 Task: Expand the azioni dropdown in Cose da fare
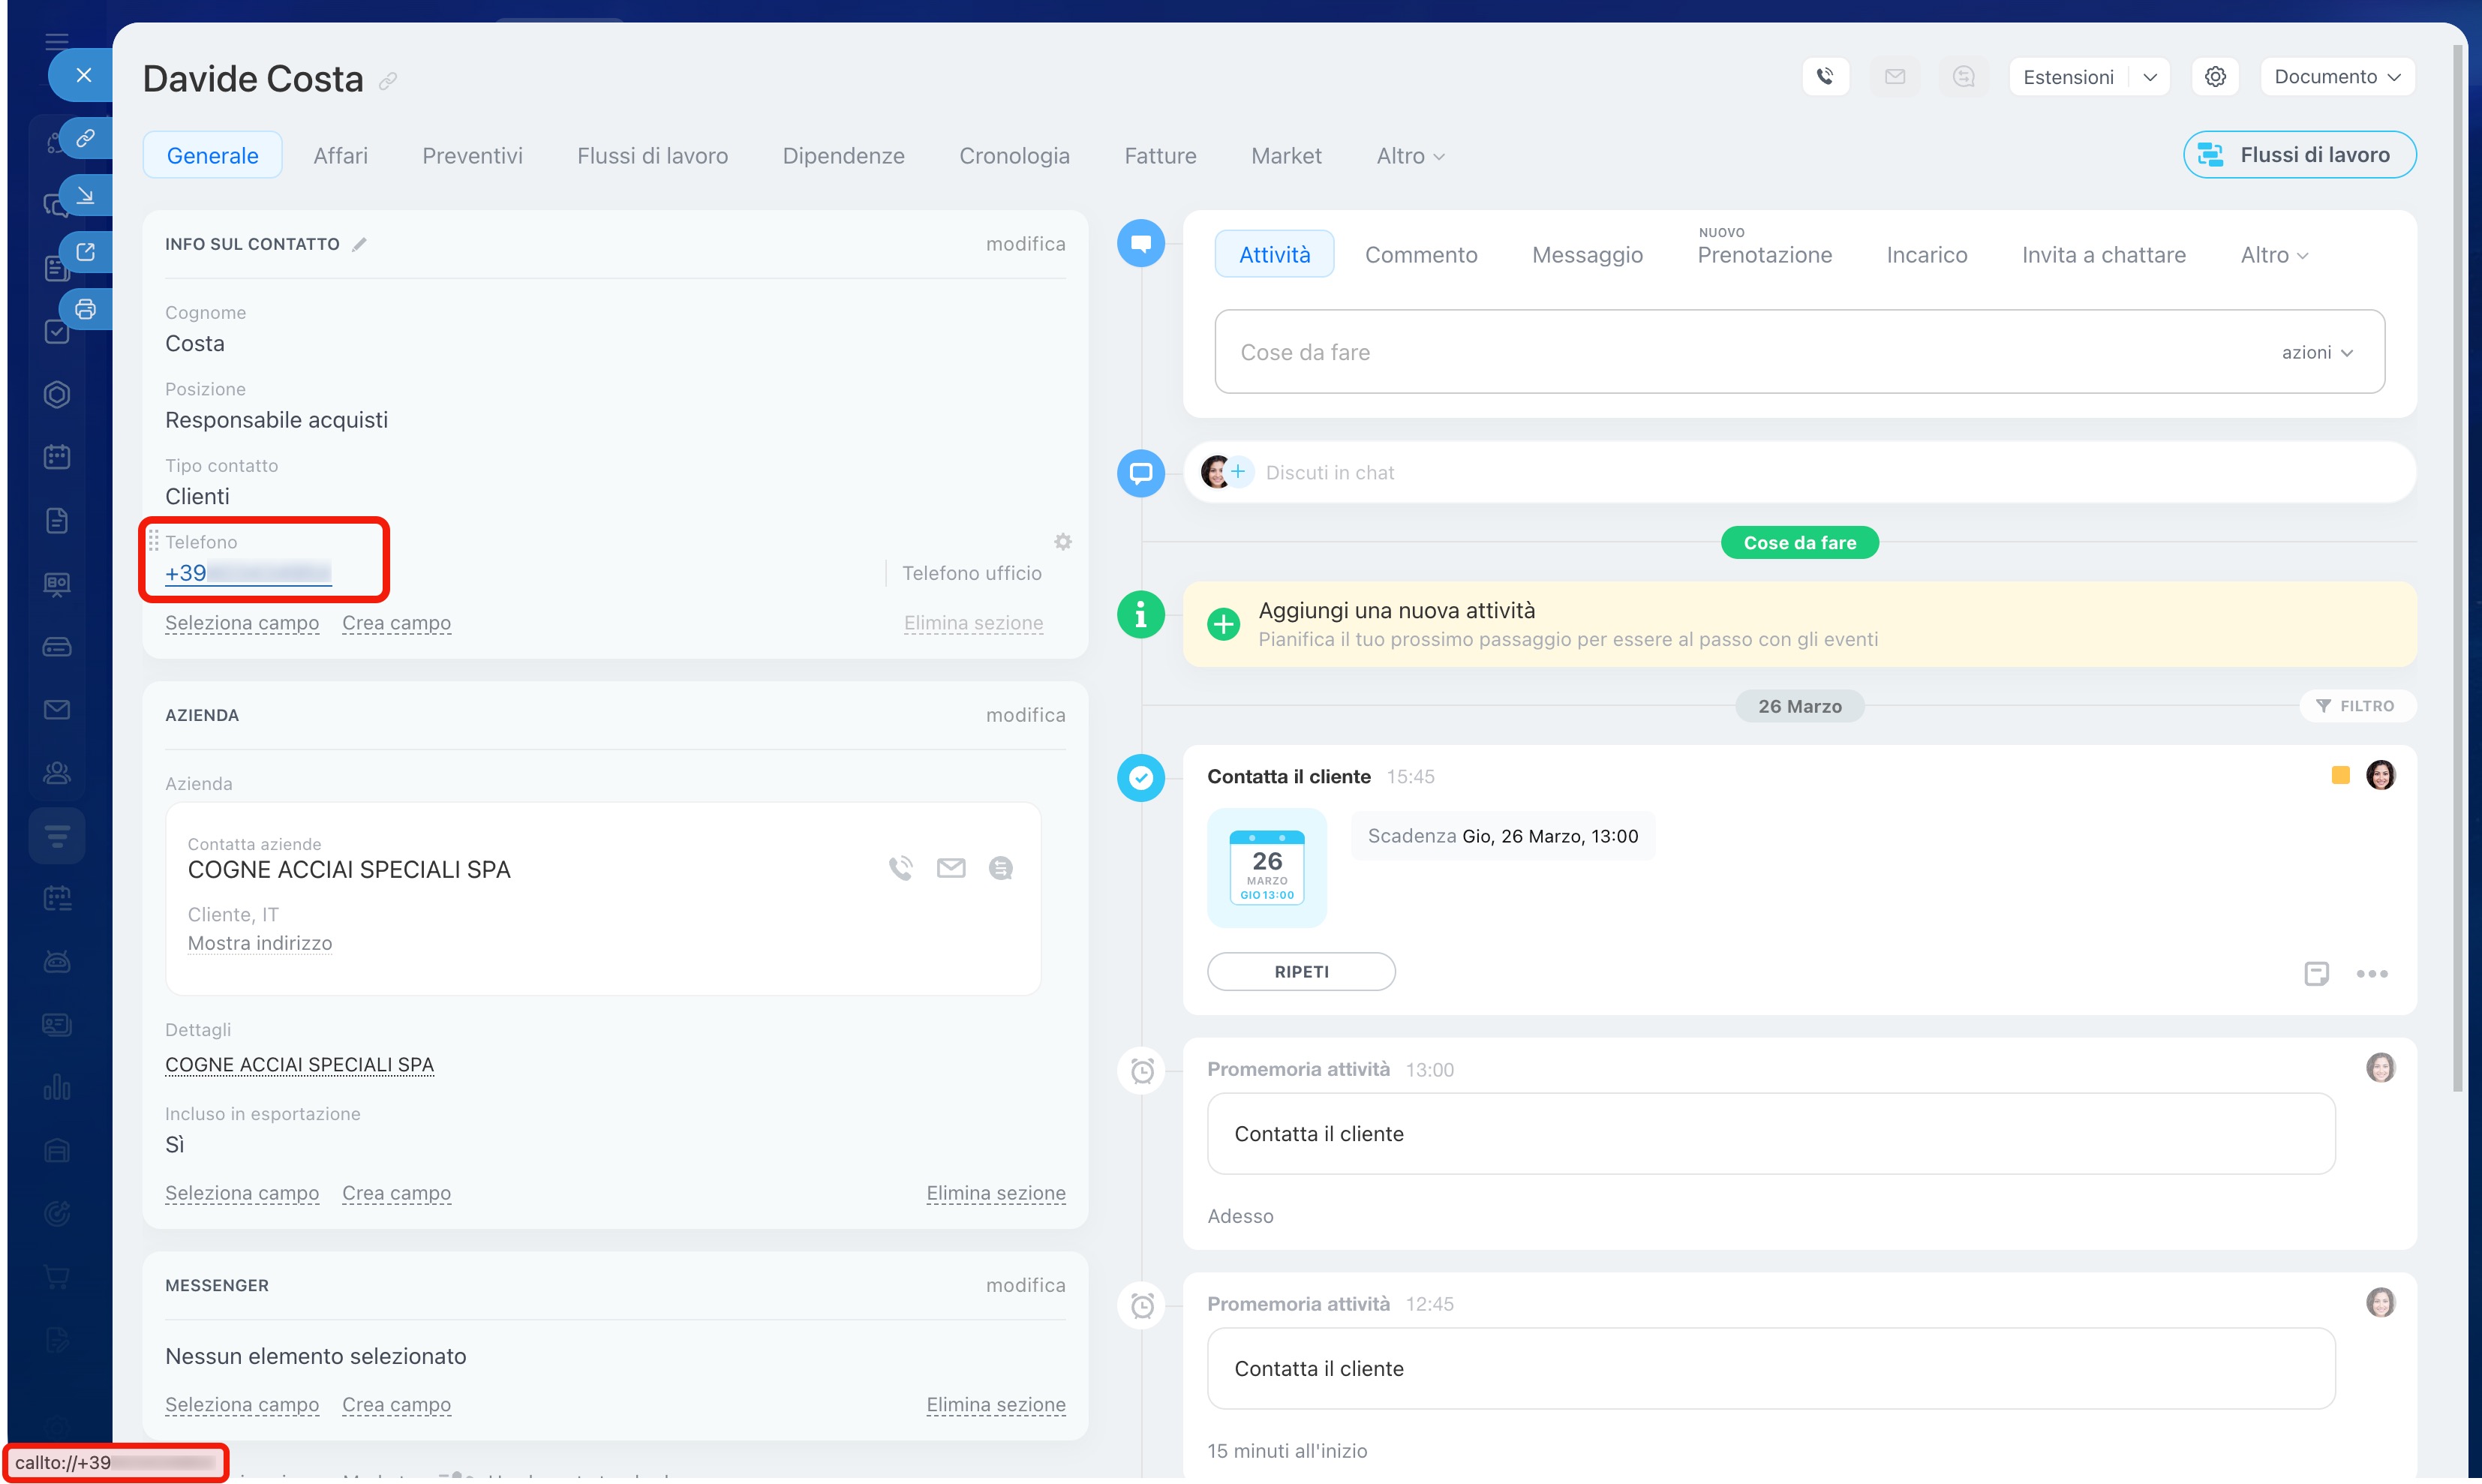point(2317,352)
